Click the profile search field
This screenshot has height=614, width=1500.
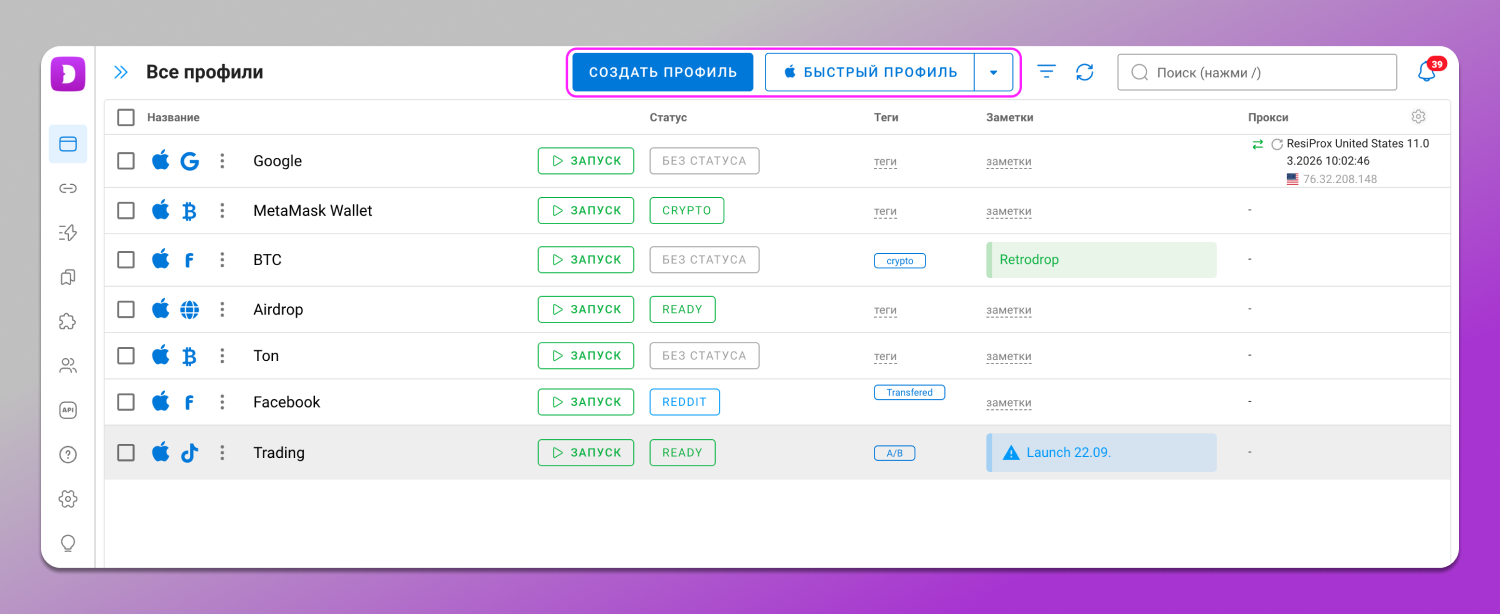[x=1257, y=72]
